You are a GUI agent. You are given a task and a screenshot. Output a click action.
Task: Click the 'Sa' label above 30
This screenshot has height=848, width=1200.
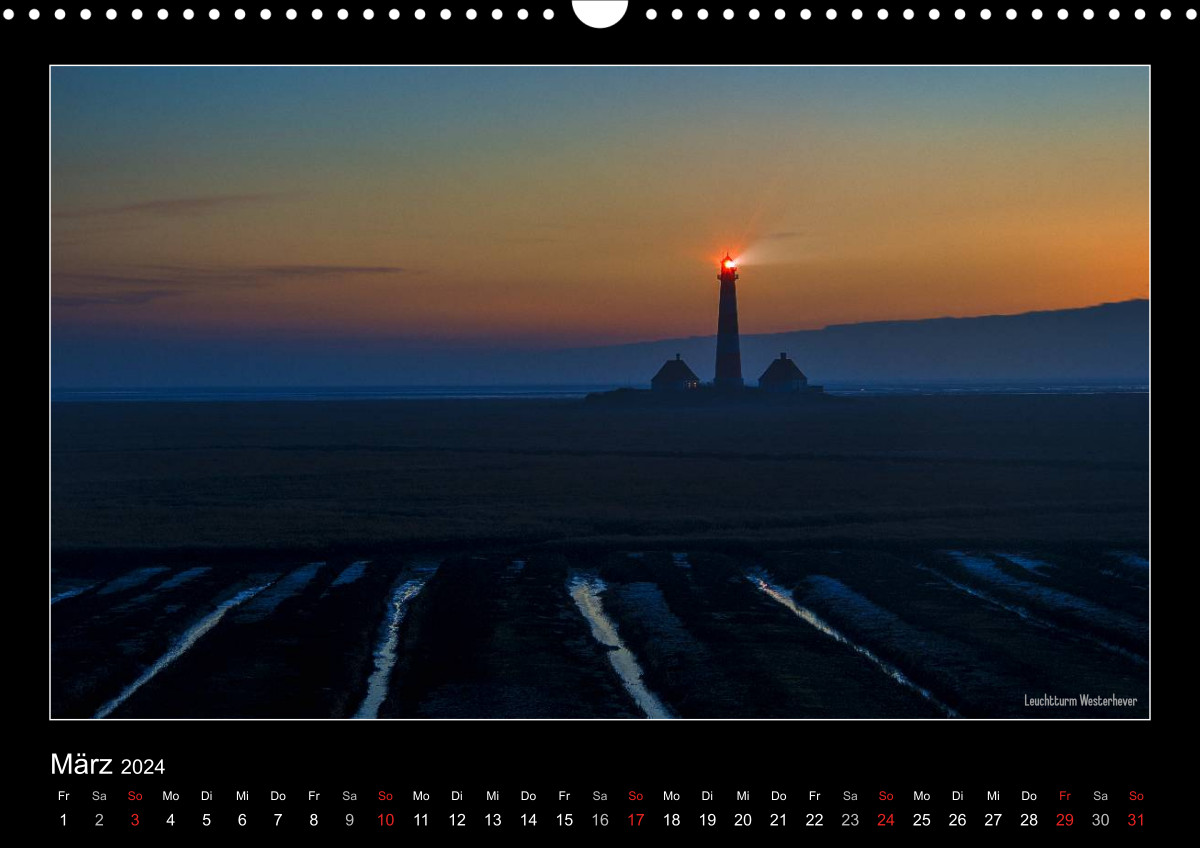(x=1101, y=796)
